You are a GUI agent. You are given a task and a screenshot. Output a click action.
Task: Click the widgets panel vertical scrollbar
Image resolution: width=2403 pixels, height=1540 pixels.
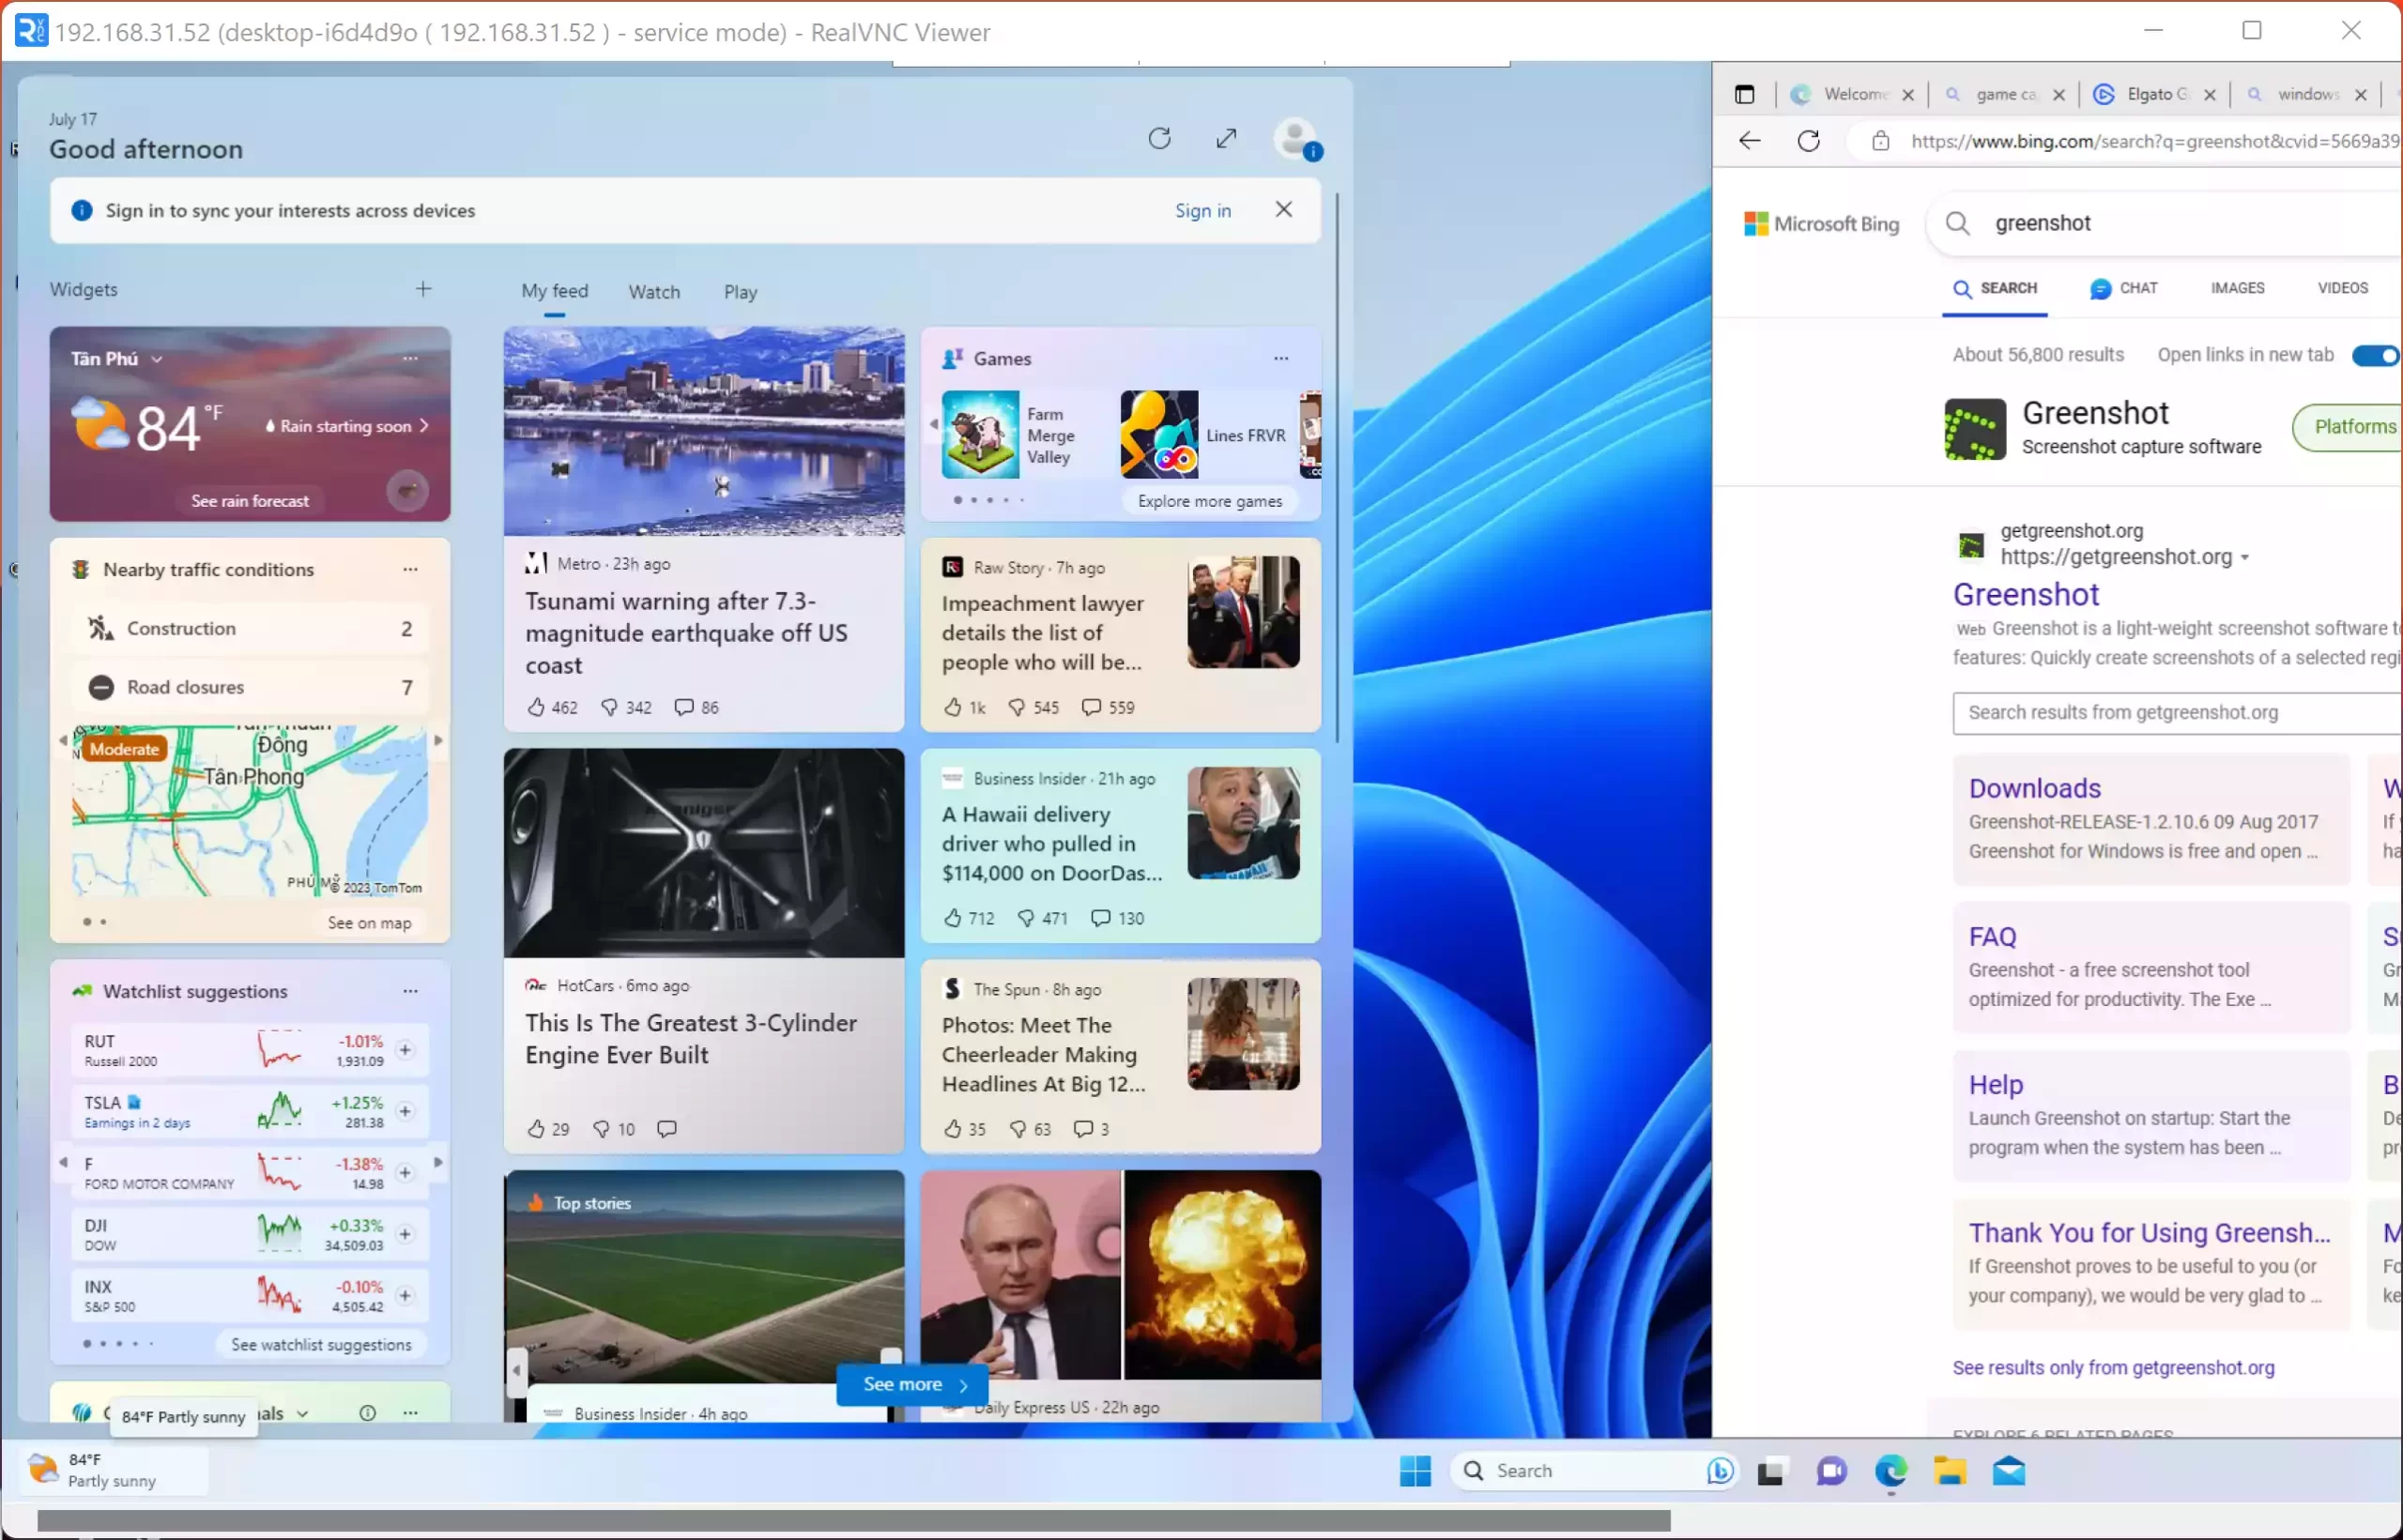point(1338,467)
